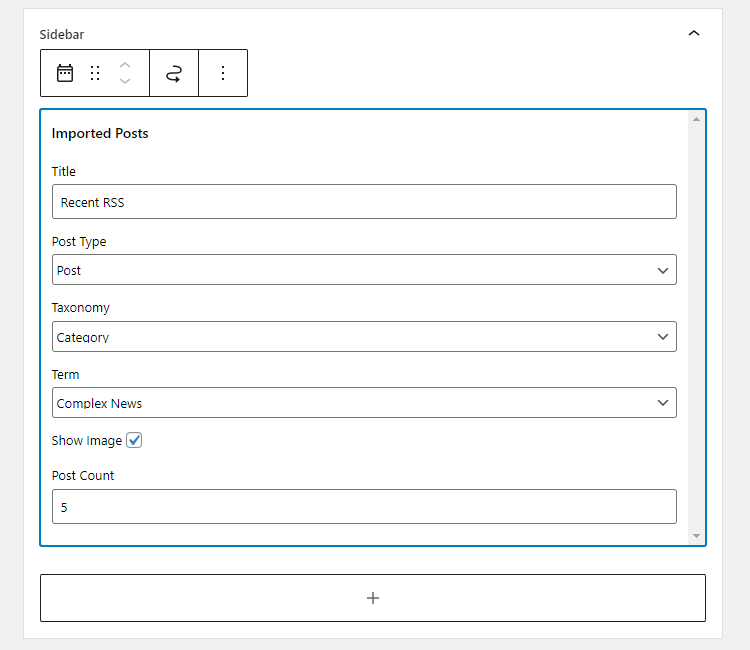The height and width of the screenshot is (650, 750).
Task: Click the plus icon to add a block
Action: click(x=373, y=598)
